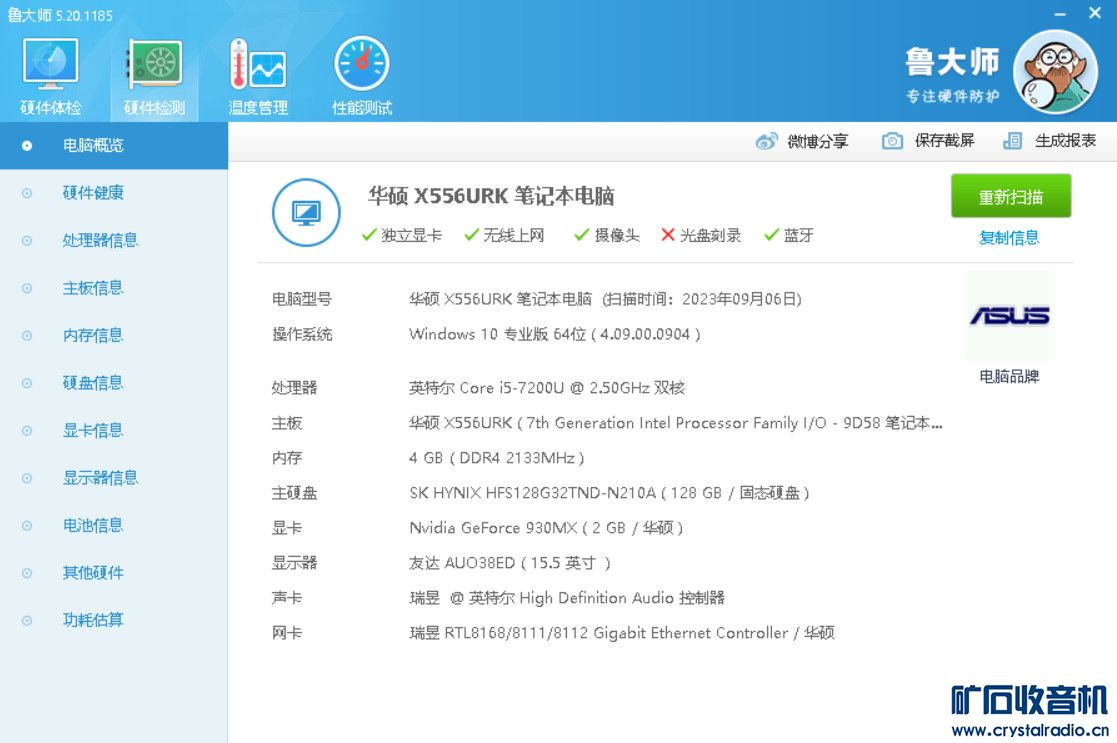The width and height of the screenshot is (1117, 743).
Task: Click the 生成报表 report icon
Action: (1012, 141)
